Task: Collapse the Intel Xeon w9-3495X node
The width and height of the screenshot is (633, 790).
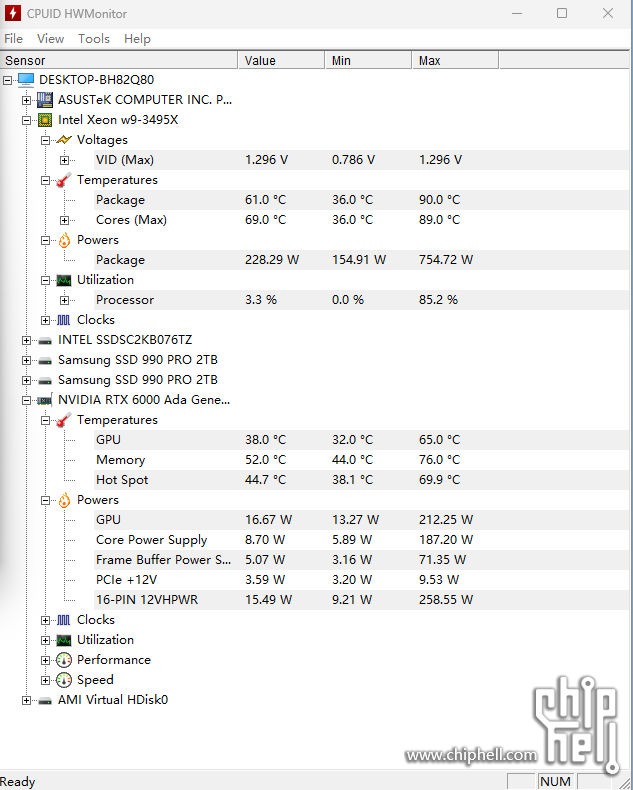Action: point(26,120)
